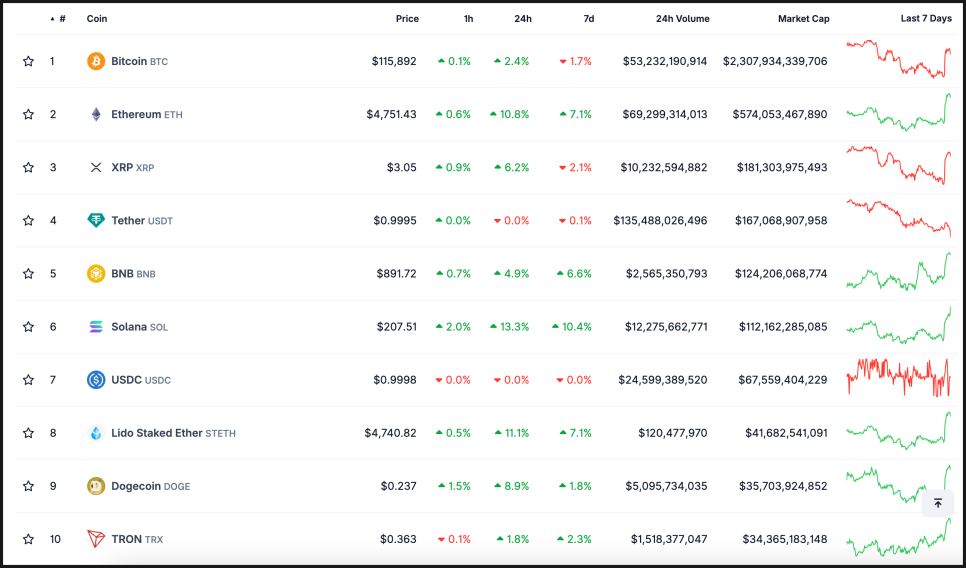This screenshot has height=568, width=966.
Task: Star the USDC row
Action: pyautogui.click(x=28, y=379)
